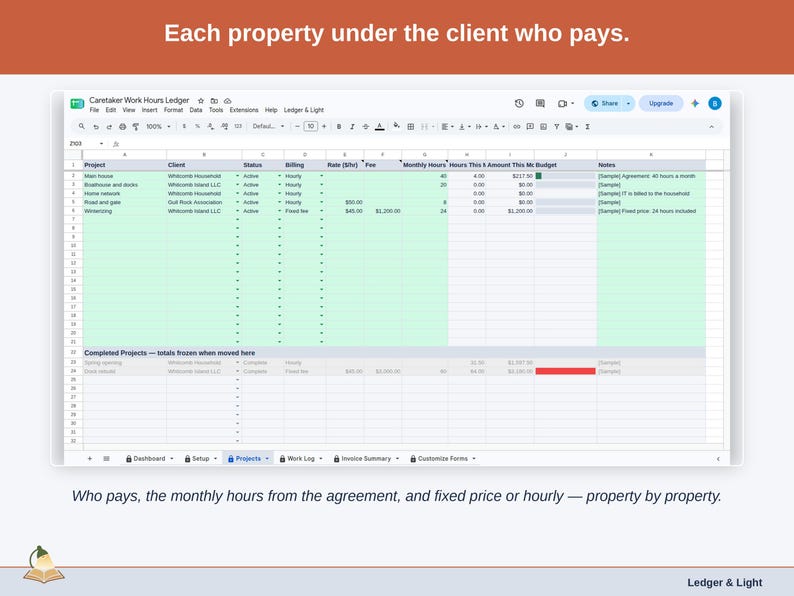
Task: Click the Undo arrow
Action: (96, 127)
